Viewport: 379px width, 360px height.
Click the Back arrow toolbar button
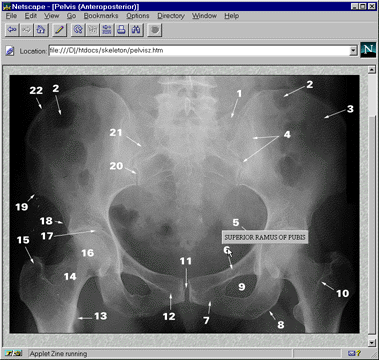pyautogui.click(x=12, y=30)
